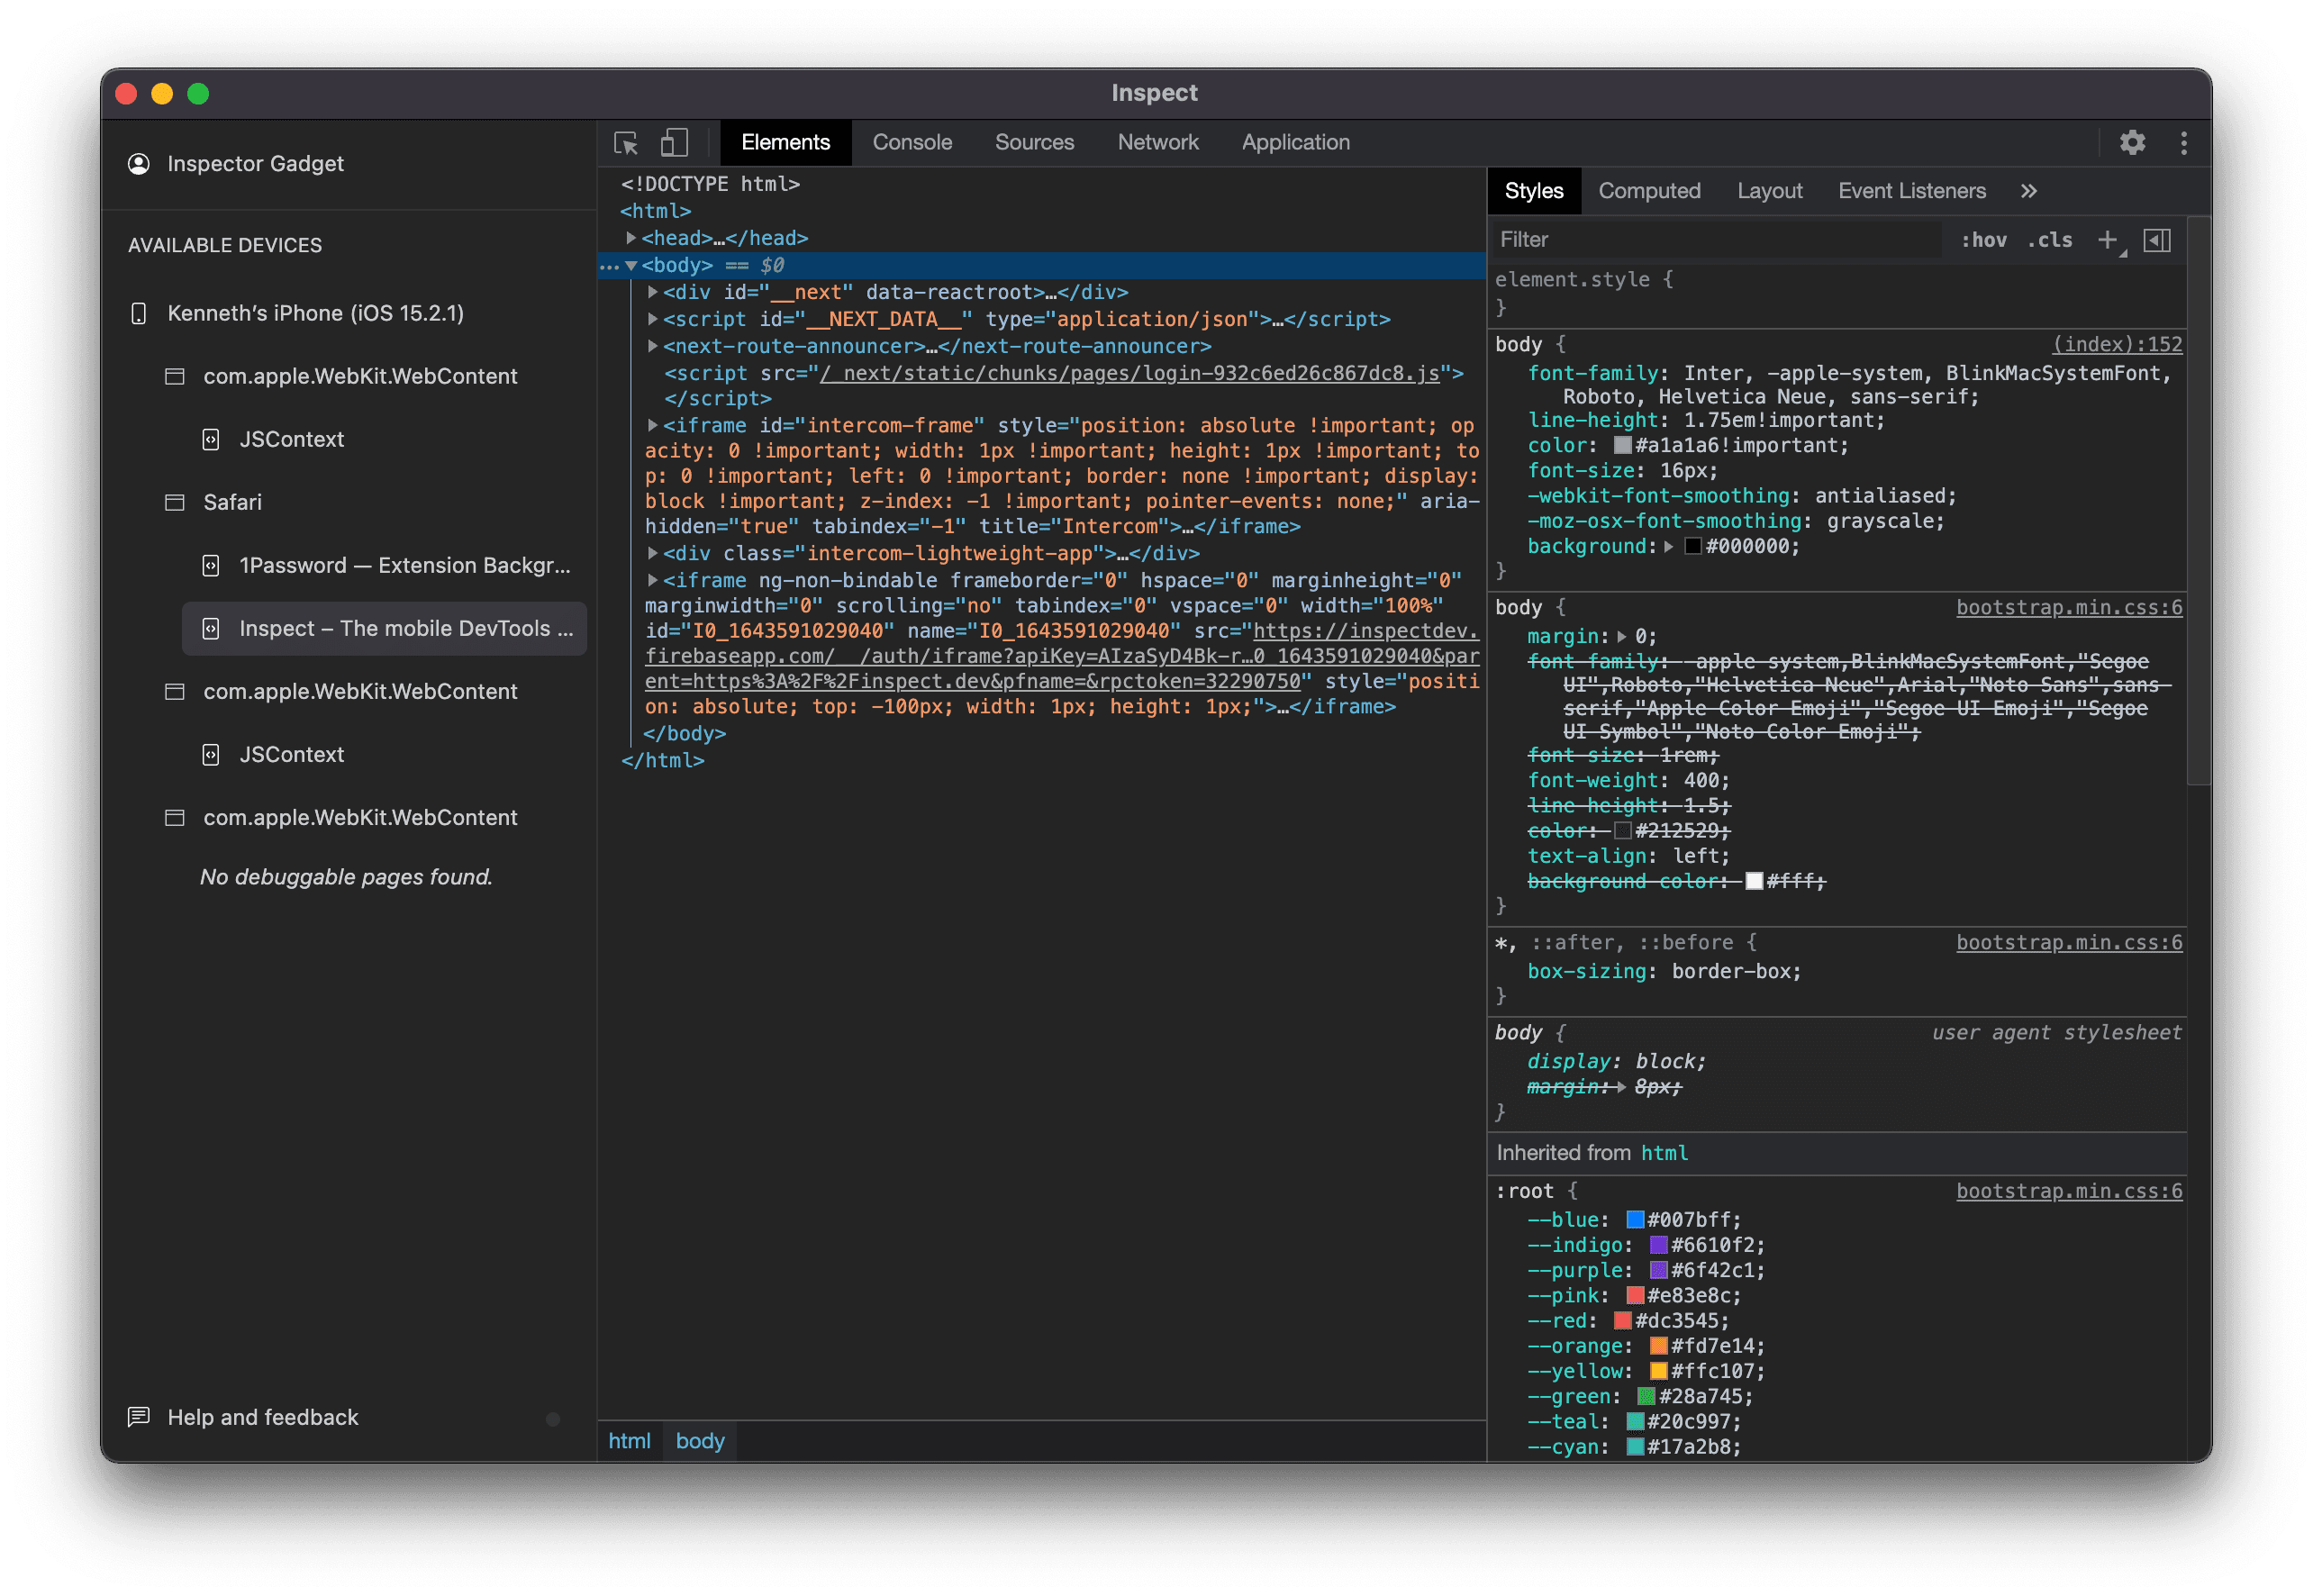Toggle the device emulation mode
This screenshot has height=1596, width=2313.
pyautogui.click(x=675, y=142)
